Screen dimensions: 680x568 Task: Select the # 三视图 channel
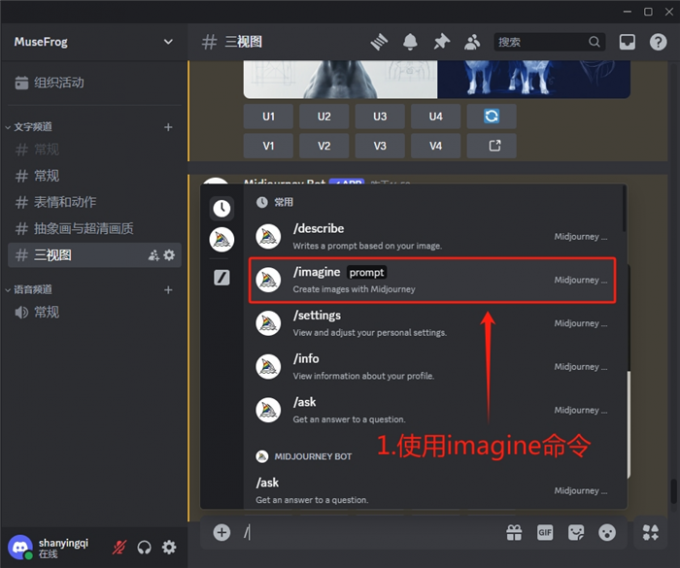coord(95,255)
